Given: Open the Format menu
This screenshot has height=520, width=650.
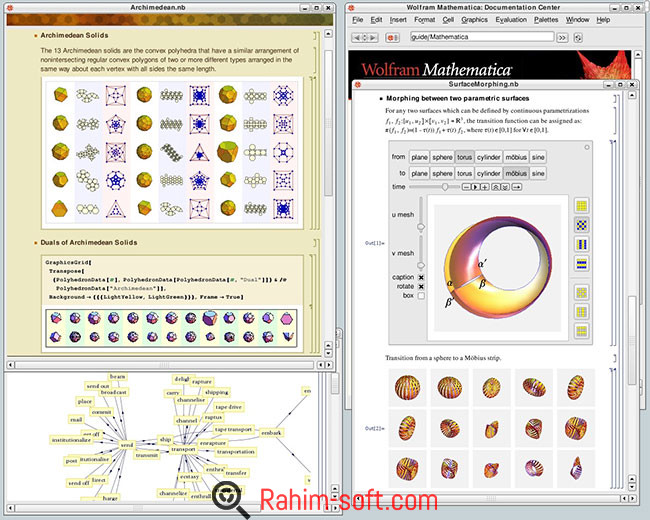Looking at the screenshot, I should point(424,19).
